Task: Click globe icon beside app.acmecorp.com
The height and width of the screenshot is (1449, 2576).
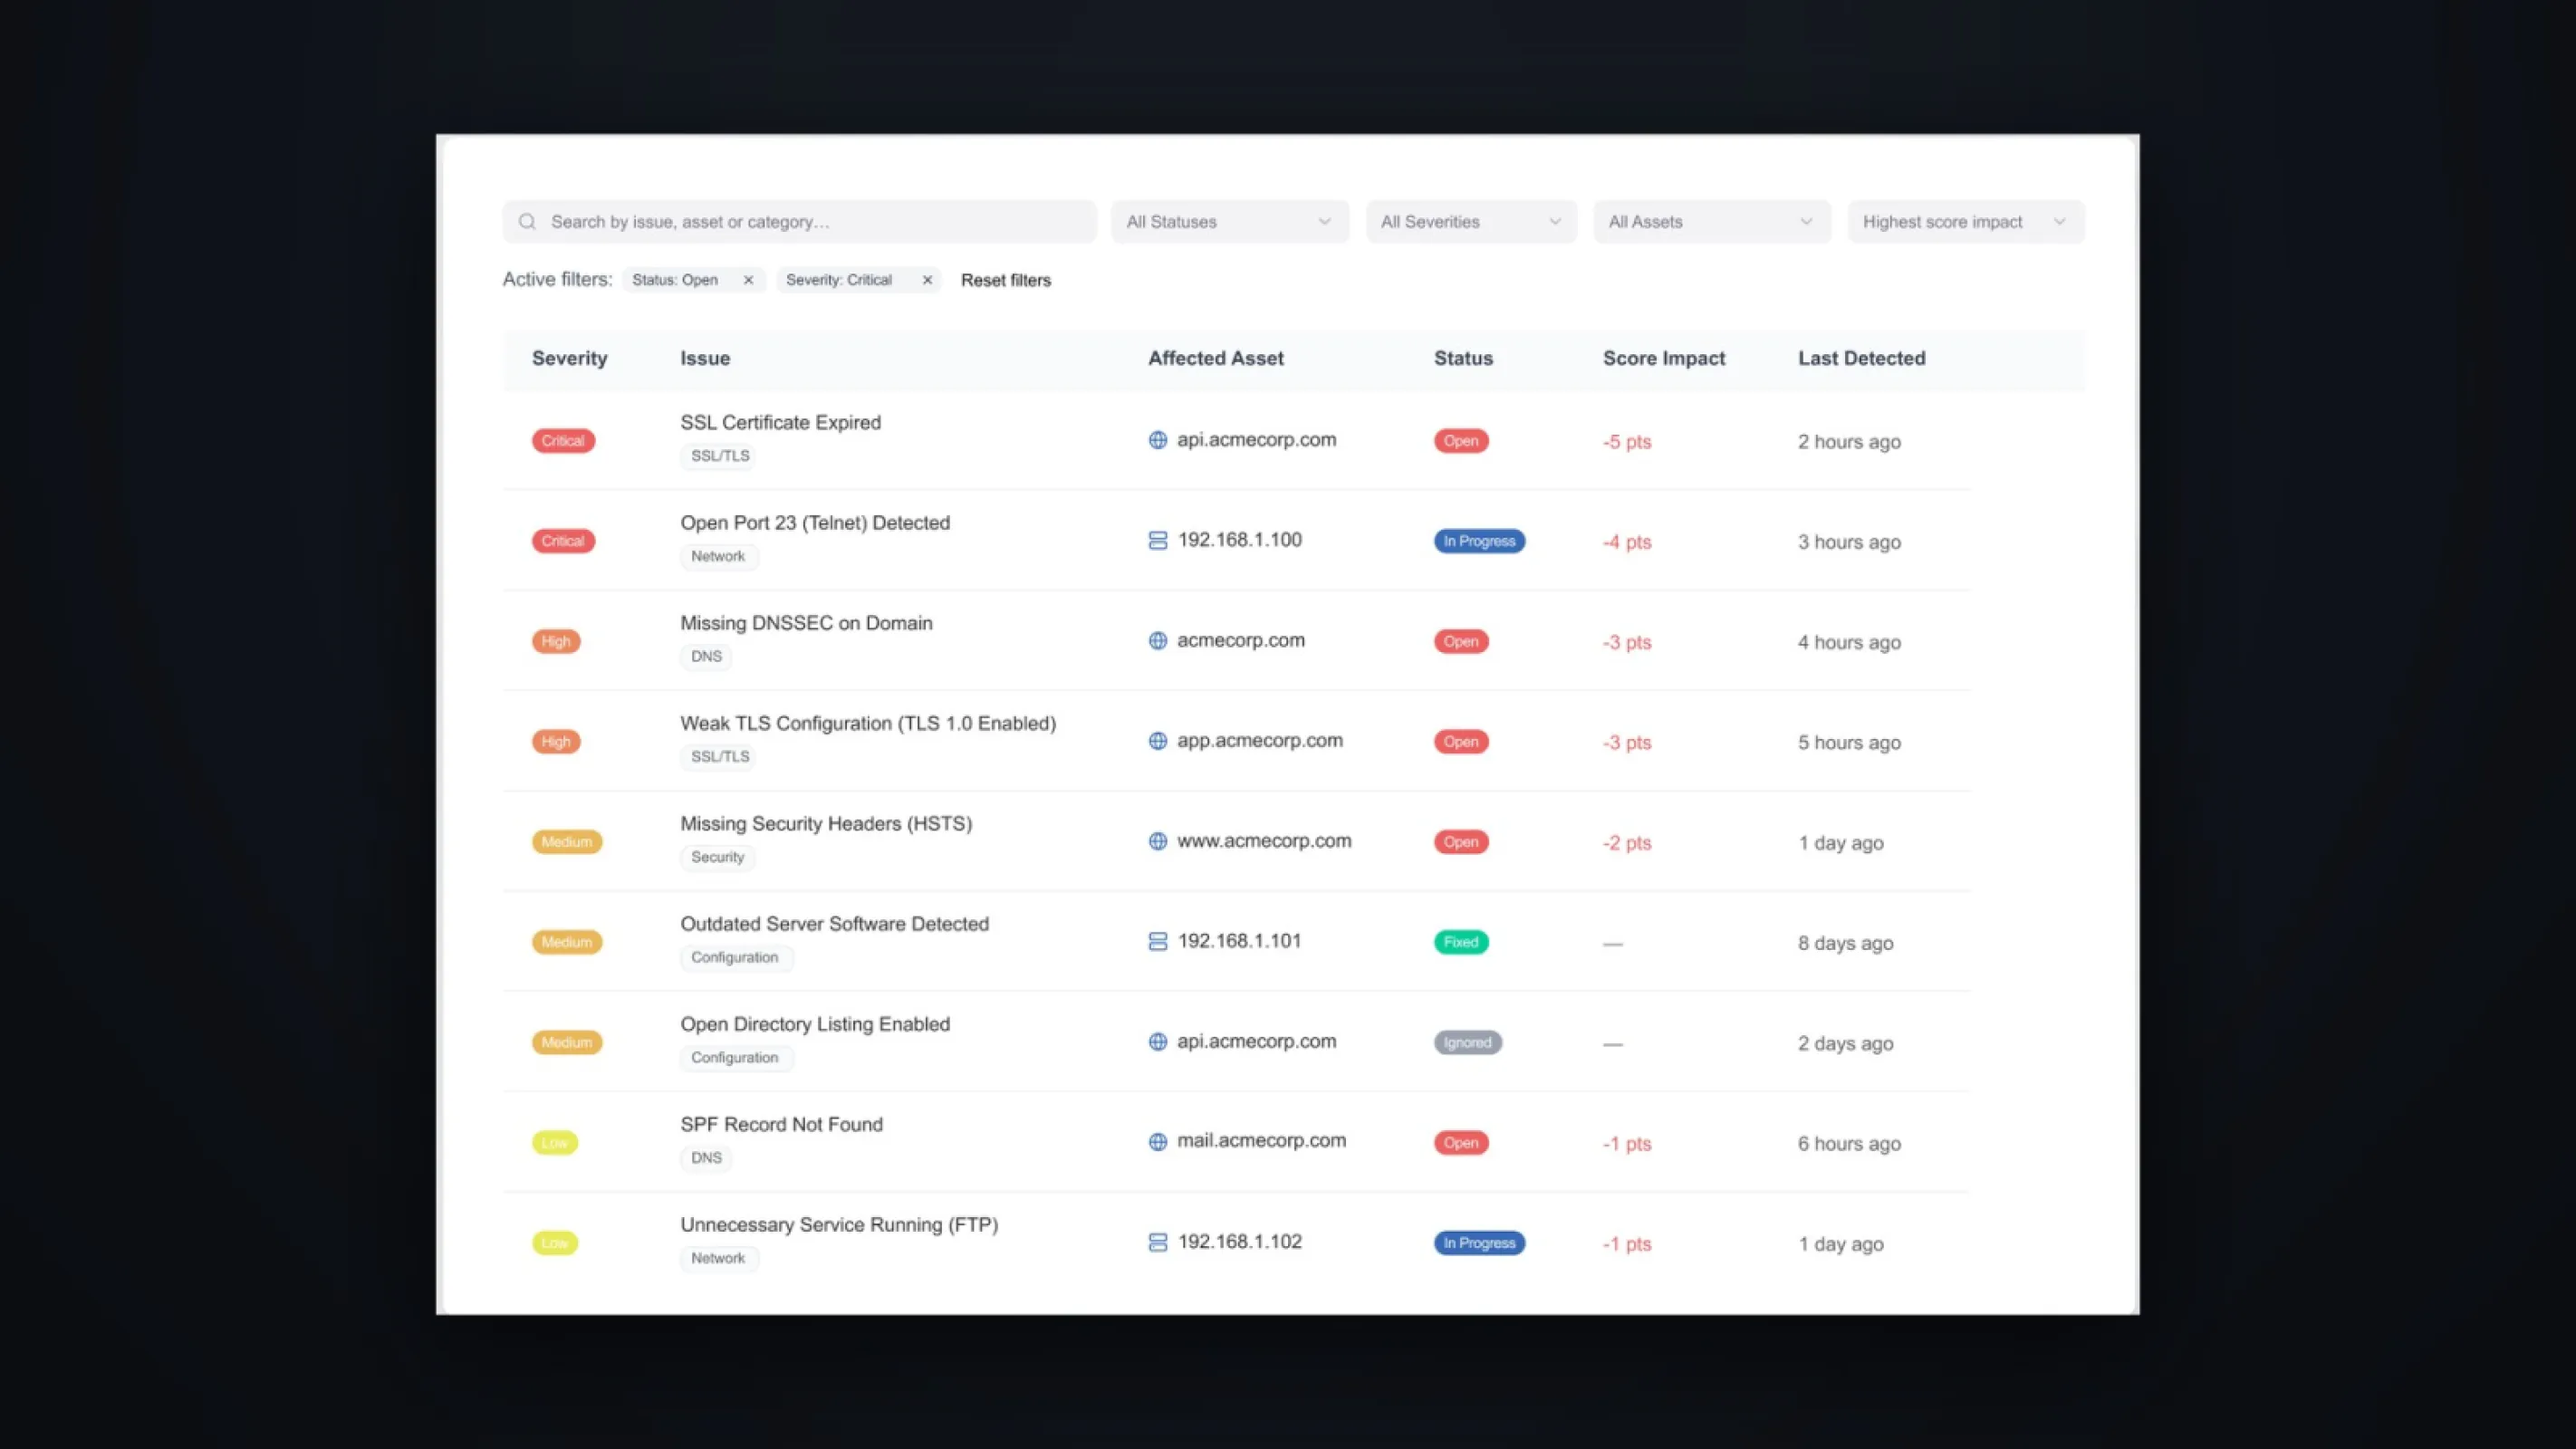Action: coord(1158,741)
